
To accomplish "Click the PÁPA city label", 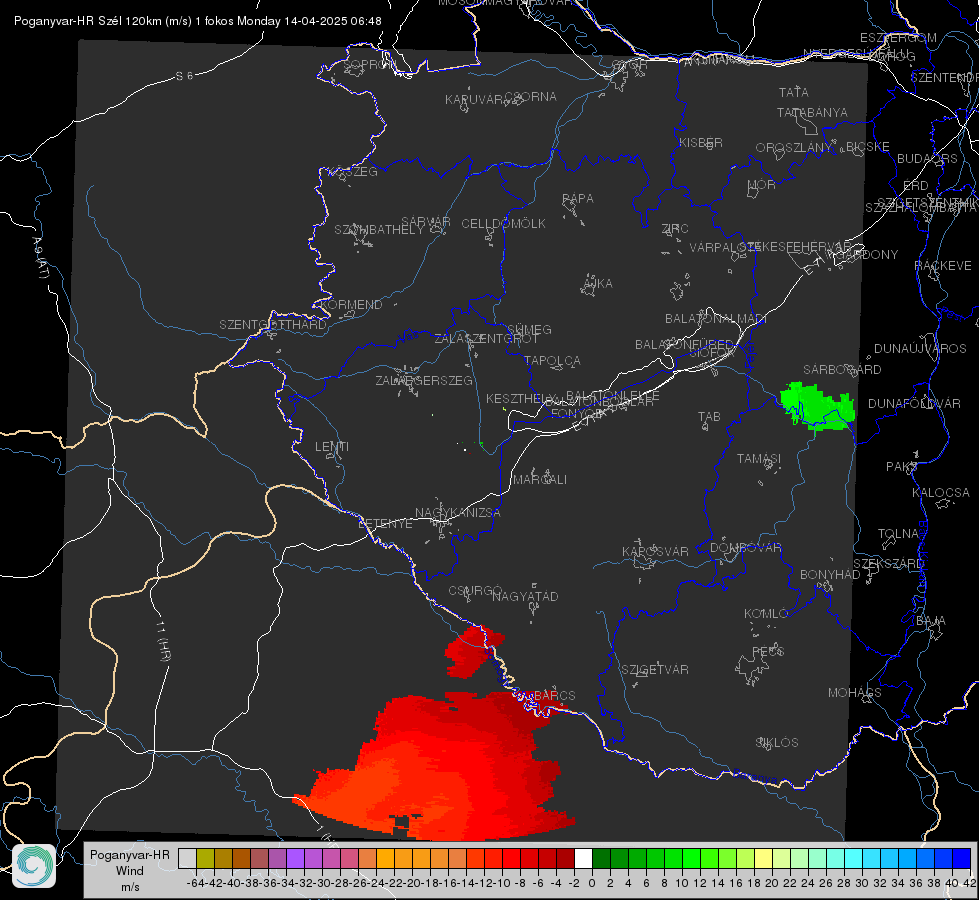I will pos(578,199).
